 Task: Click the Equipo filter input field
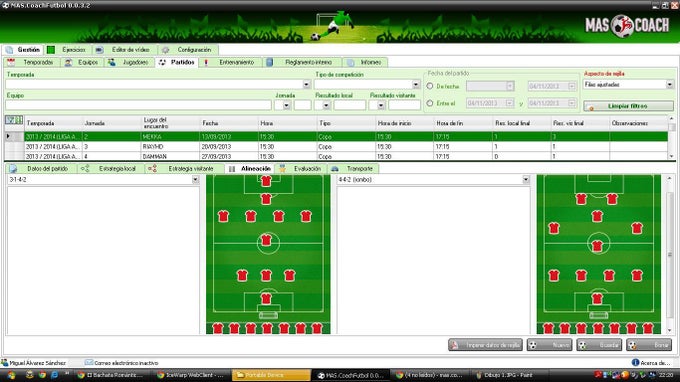138,105
